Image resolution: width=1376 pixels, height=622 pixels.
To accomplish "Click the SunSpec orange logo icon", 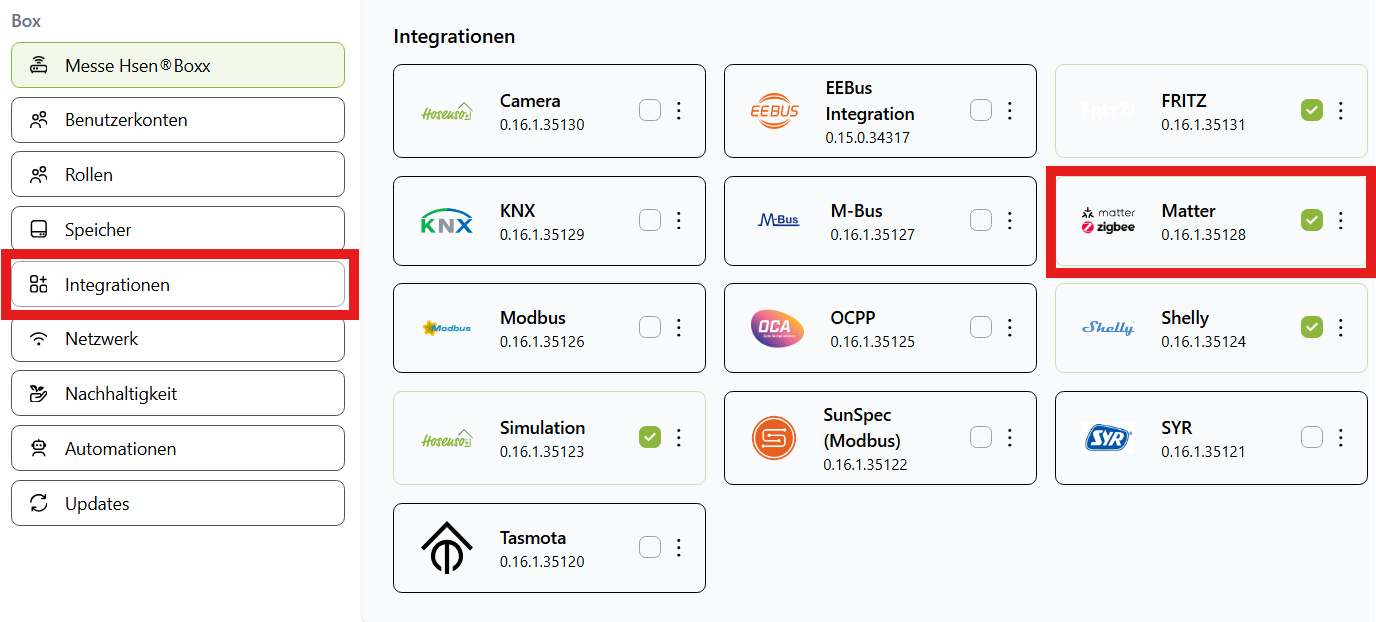I will [774, 438].
